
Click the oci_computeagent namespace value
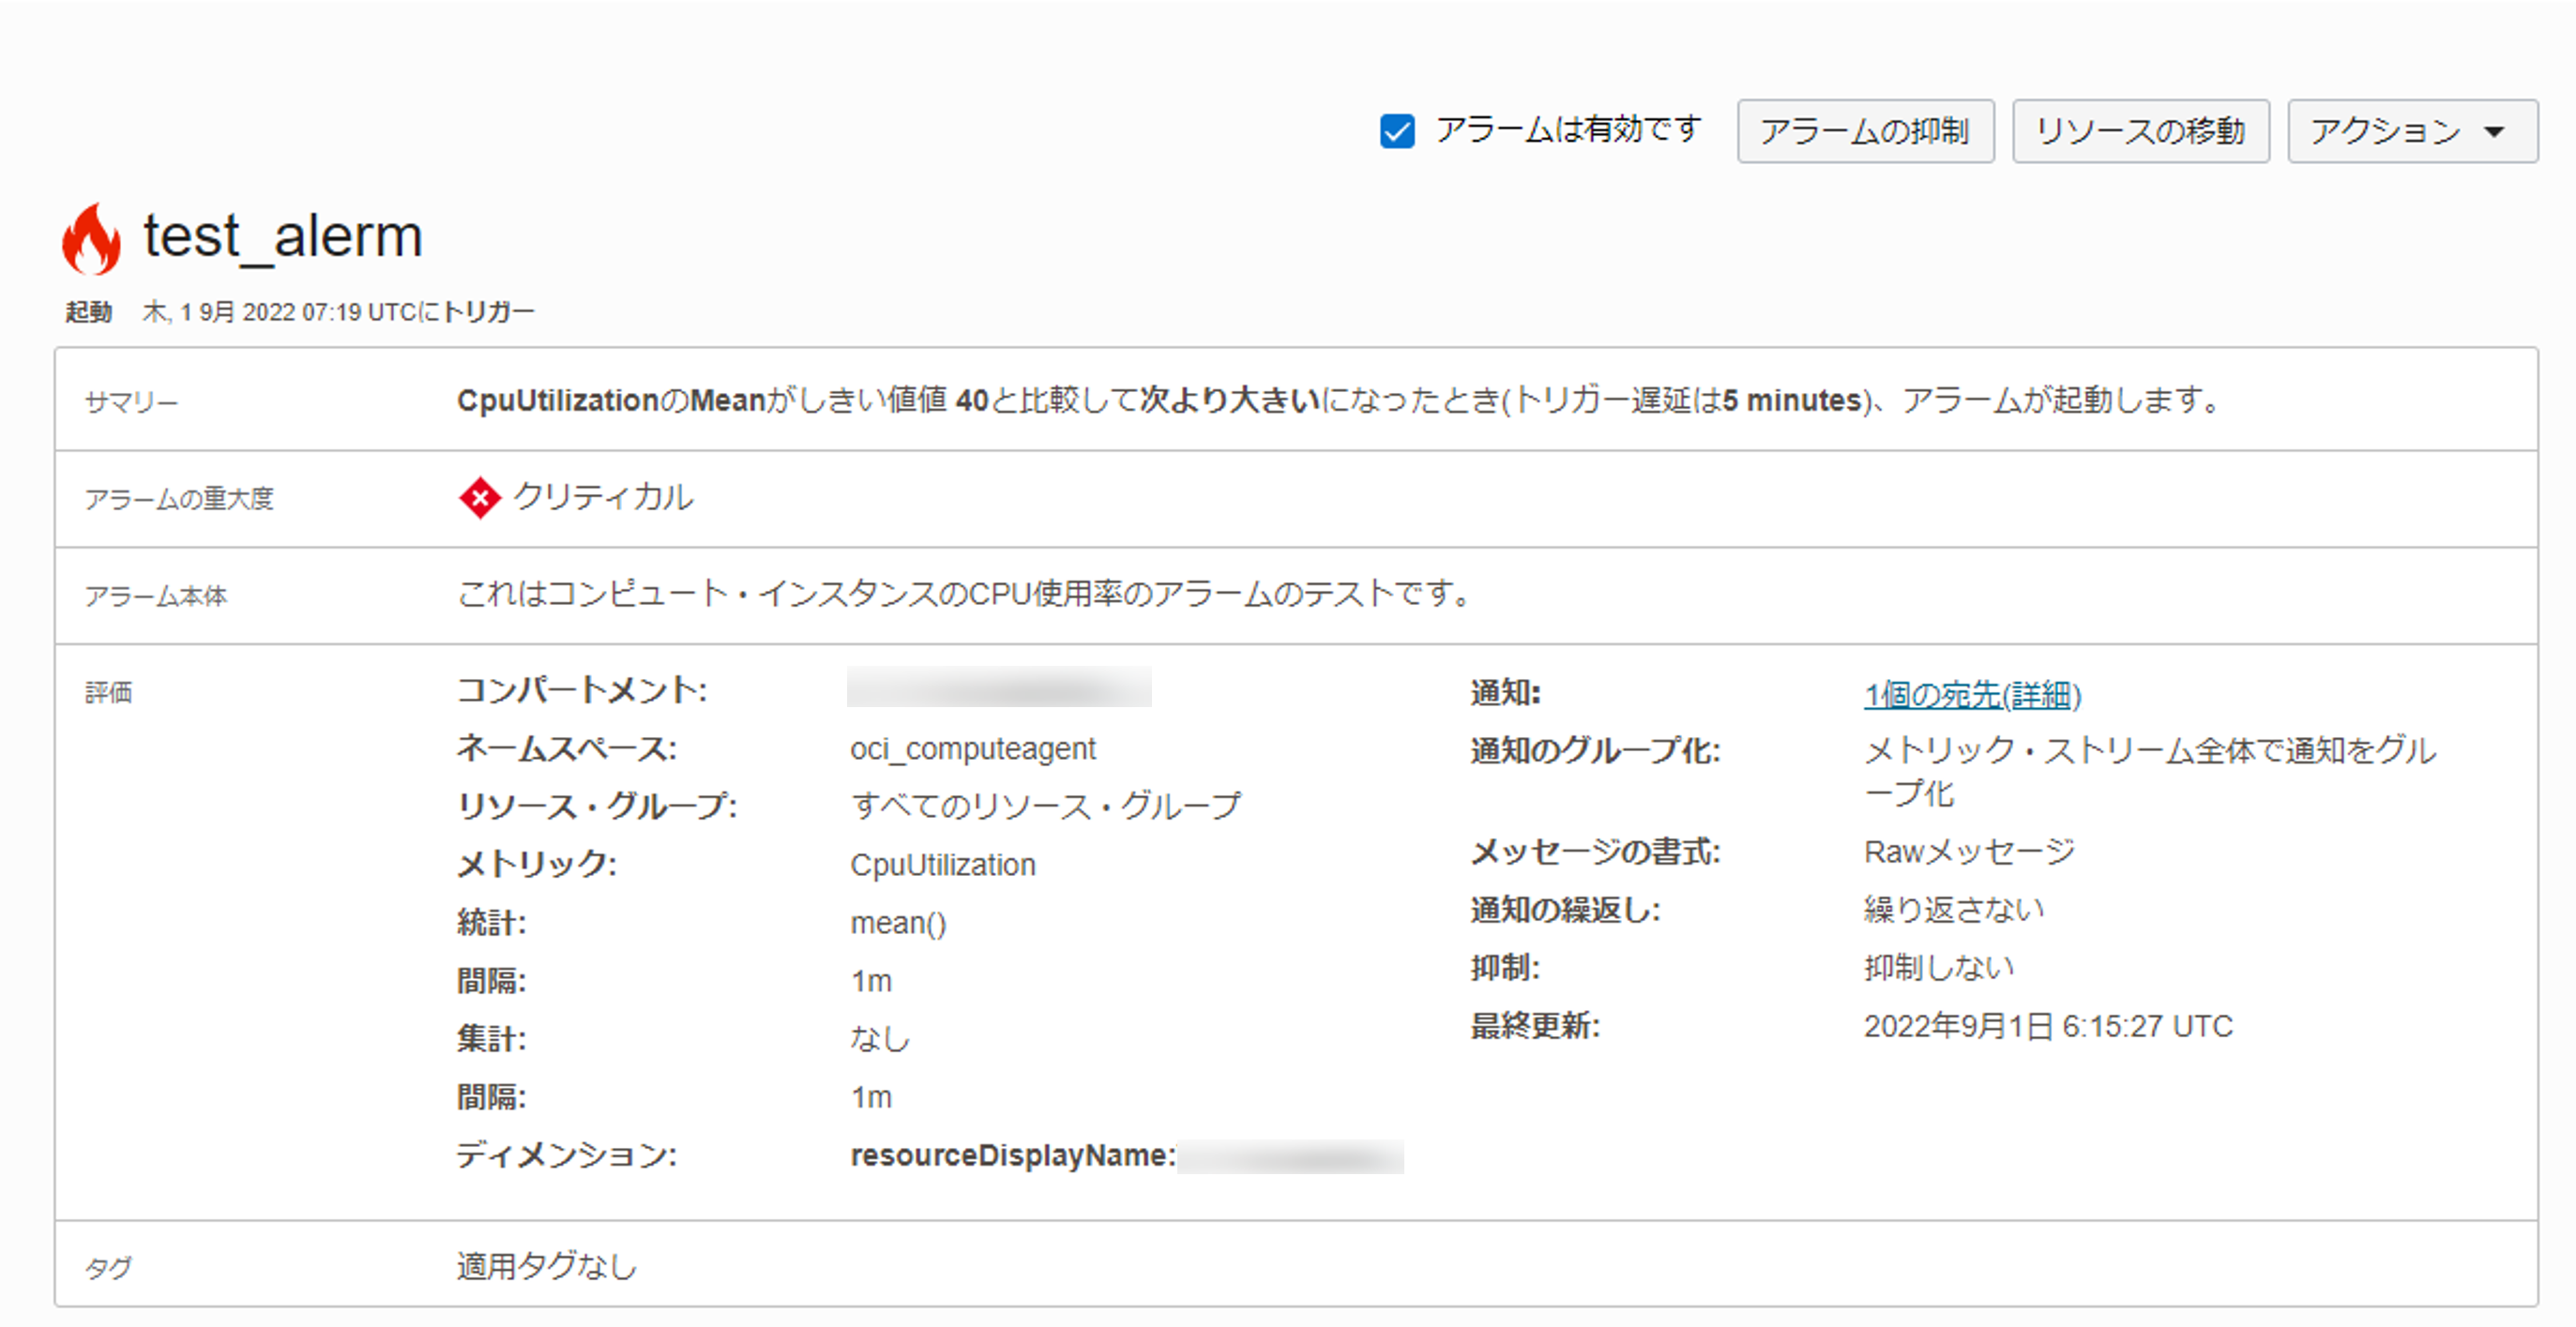[972, 748]
